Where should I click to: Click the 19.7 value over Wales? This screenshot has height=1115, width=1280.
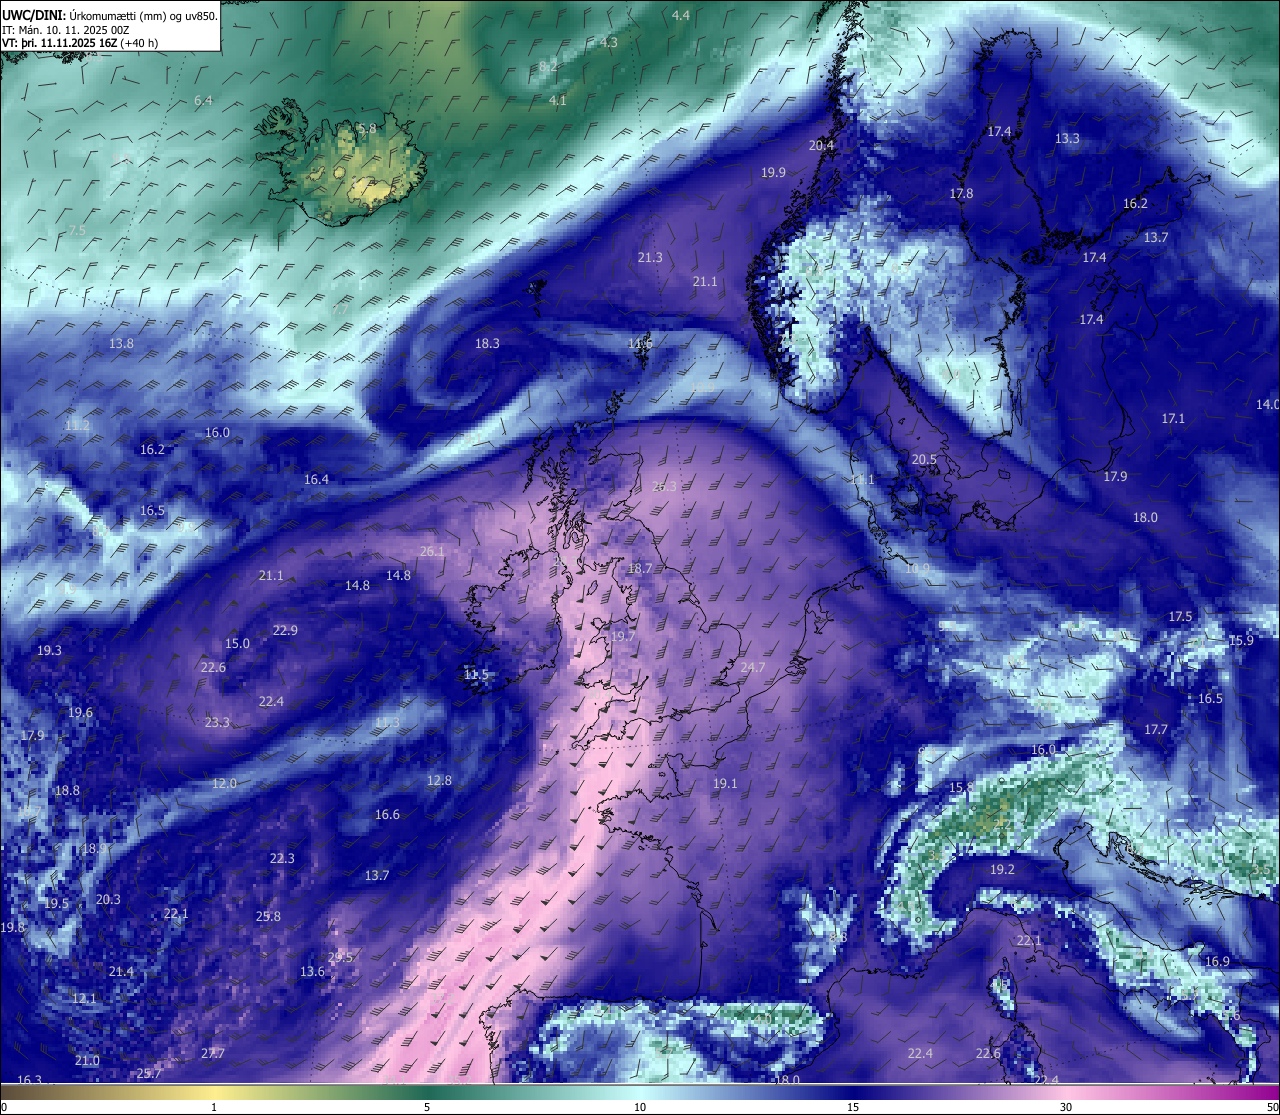(623, 636)
